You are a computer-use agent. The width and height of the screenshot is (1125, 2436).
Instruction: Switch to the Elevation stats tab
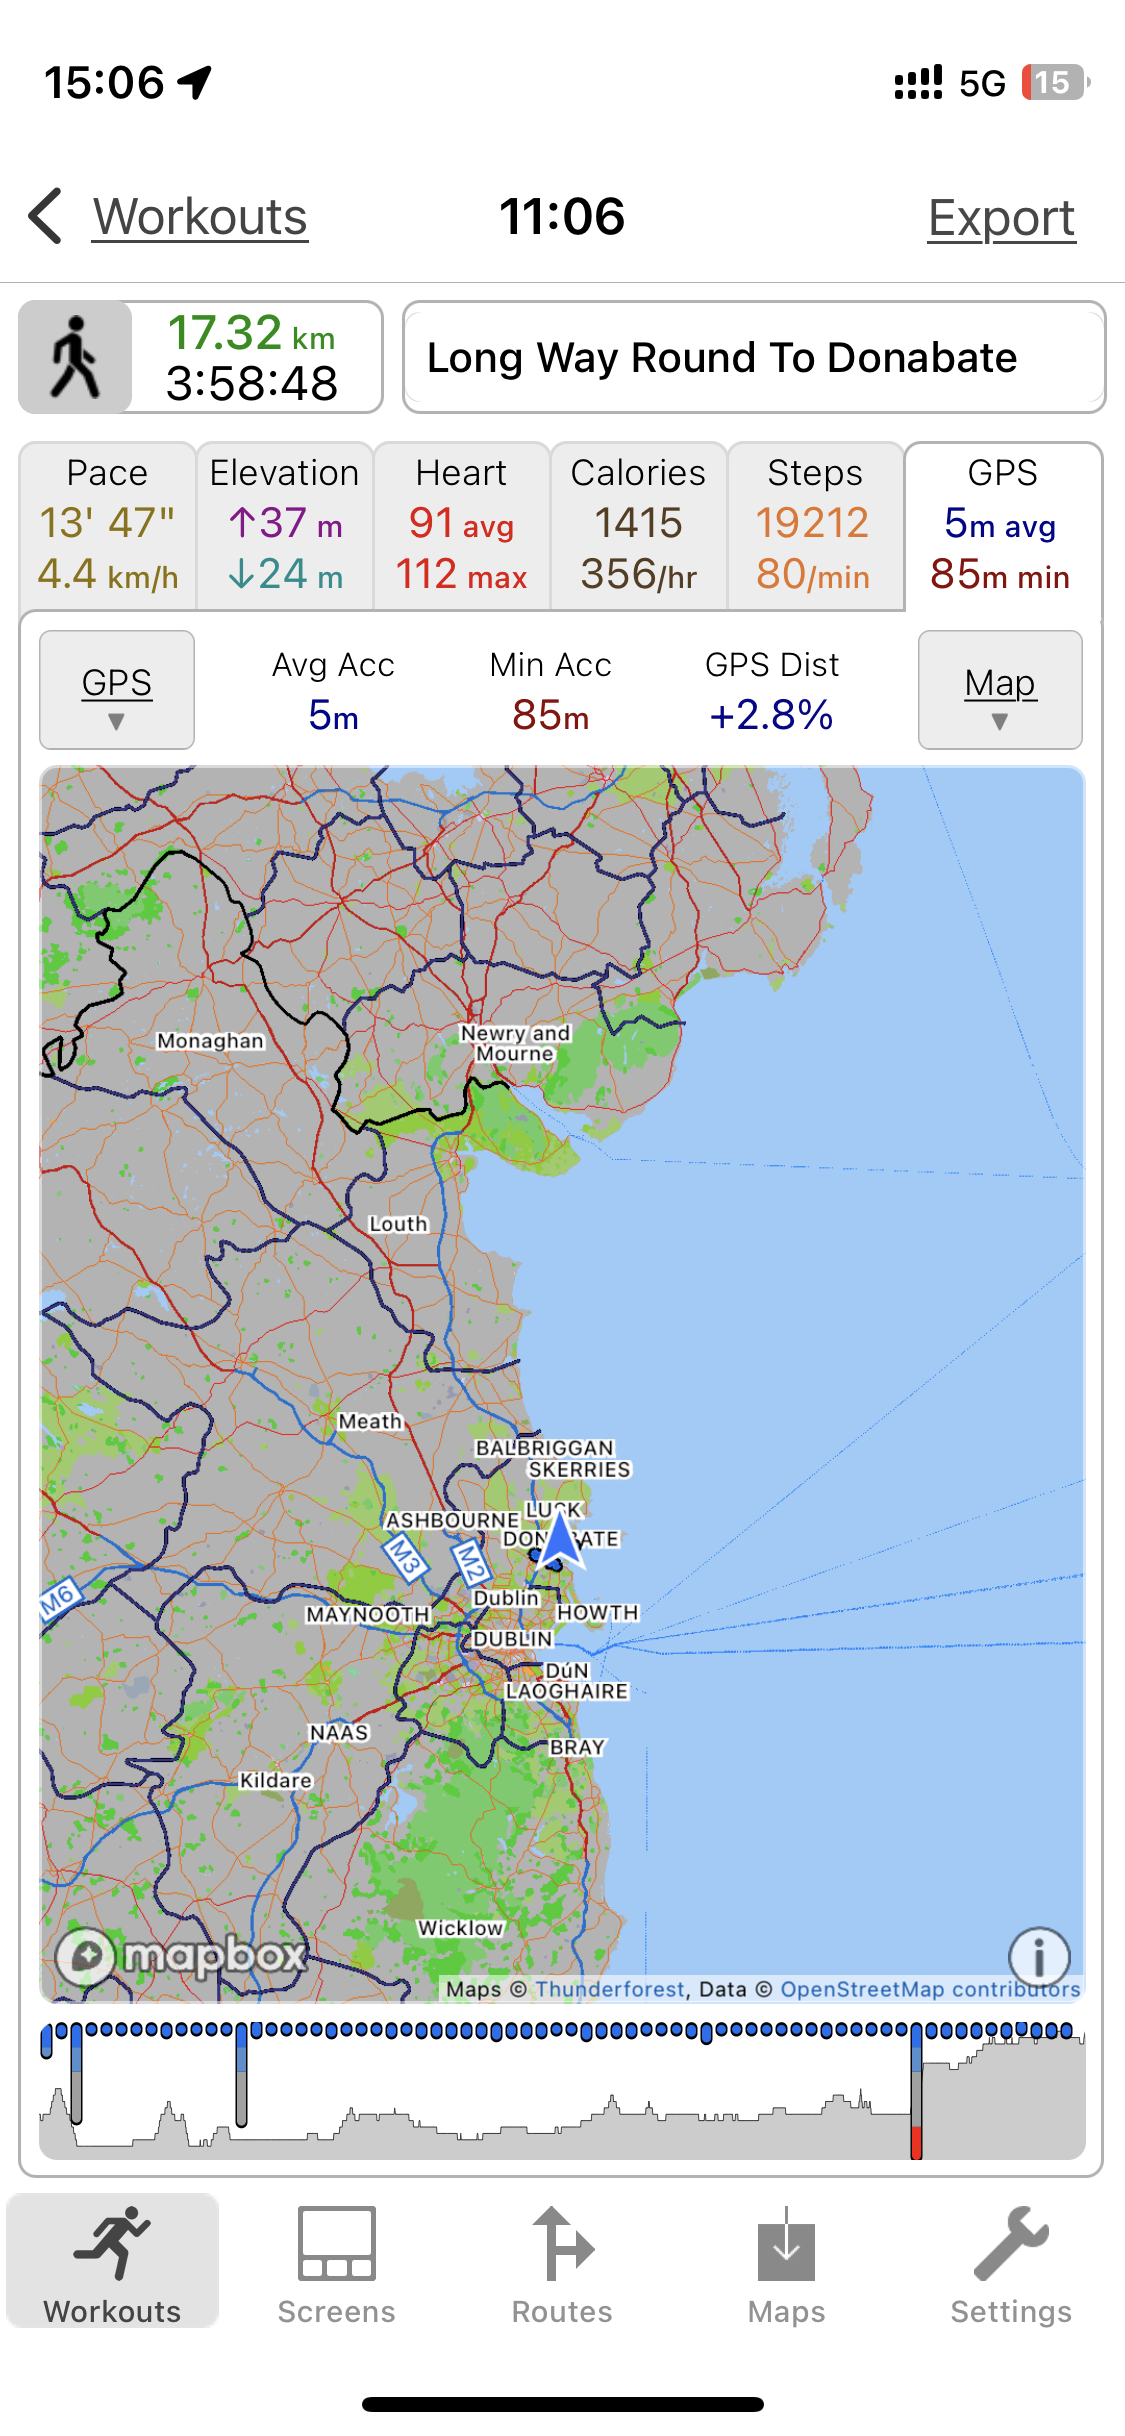pos(285,525)
